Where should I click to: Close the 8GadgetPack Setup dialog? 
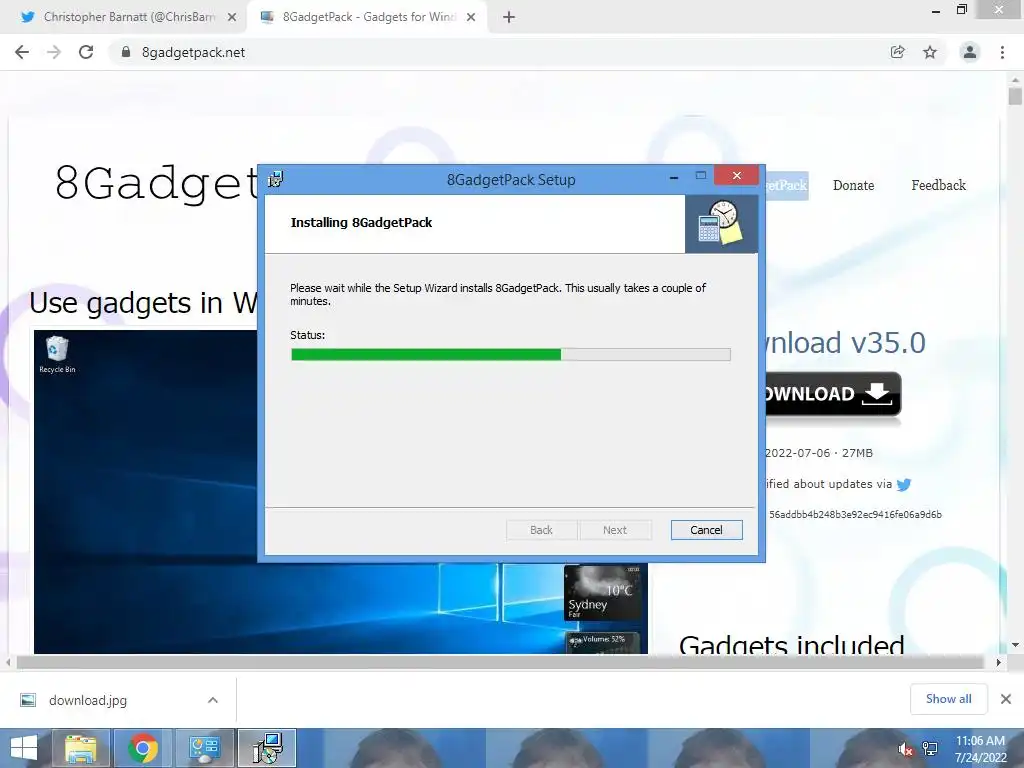pyautogui.click(x=737, y=175)
